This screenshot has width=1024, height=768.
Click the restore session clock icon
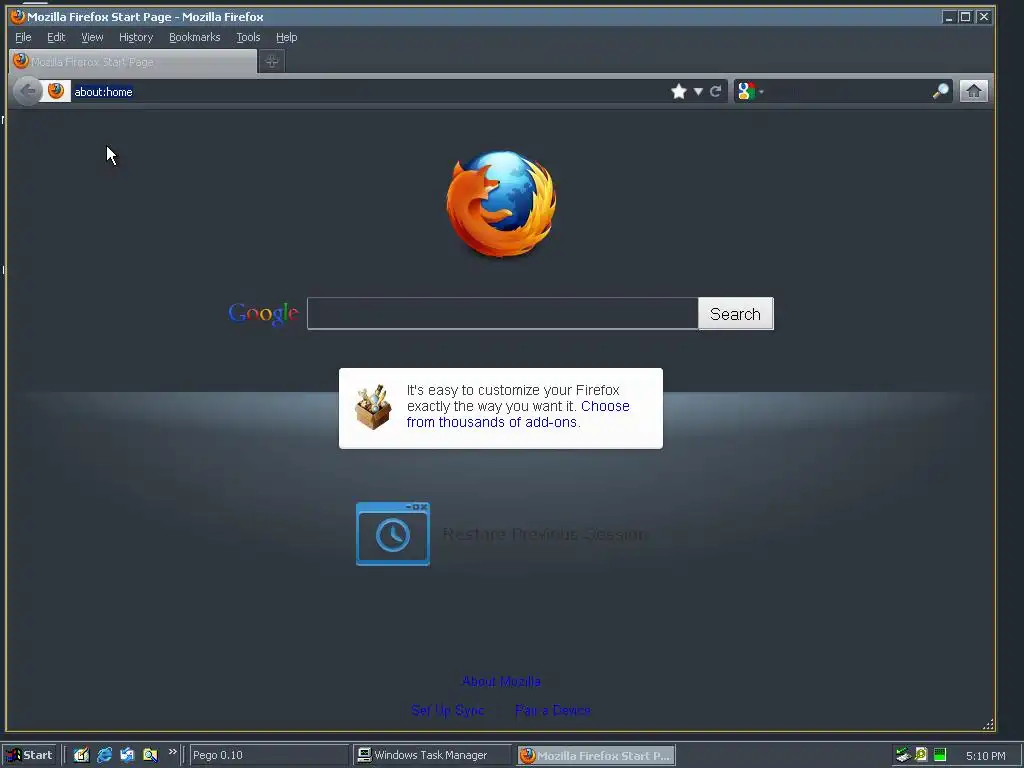[x=392, y=534]
